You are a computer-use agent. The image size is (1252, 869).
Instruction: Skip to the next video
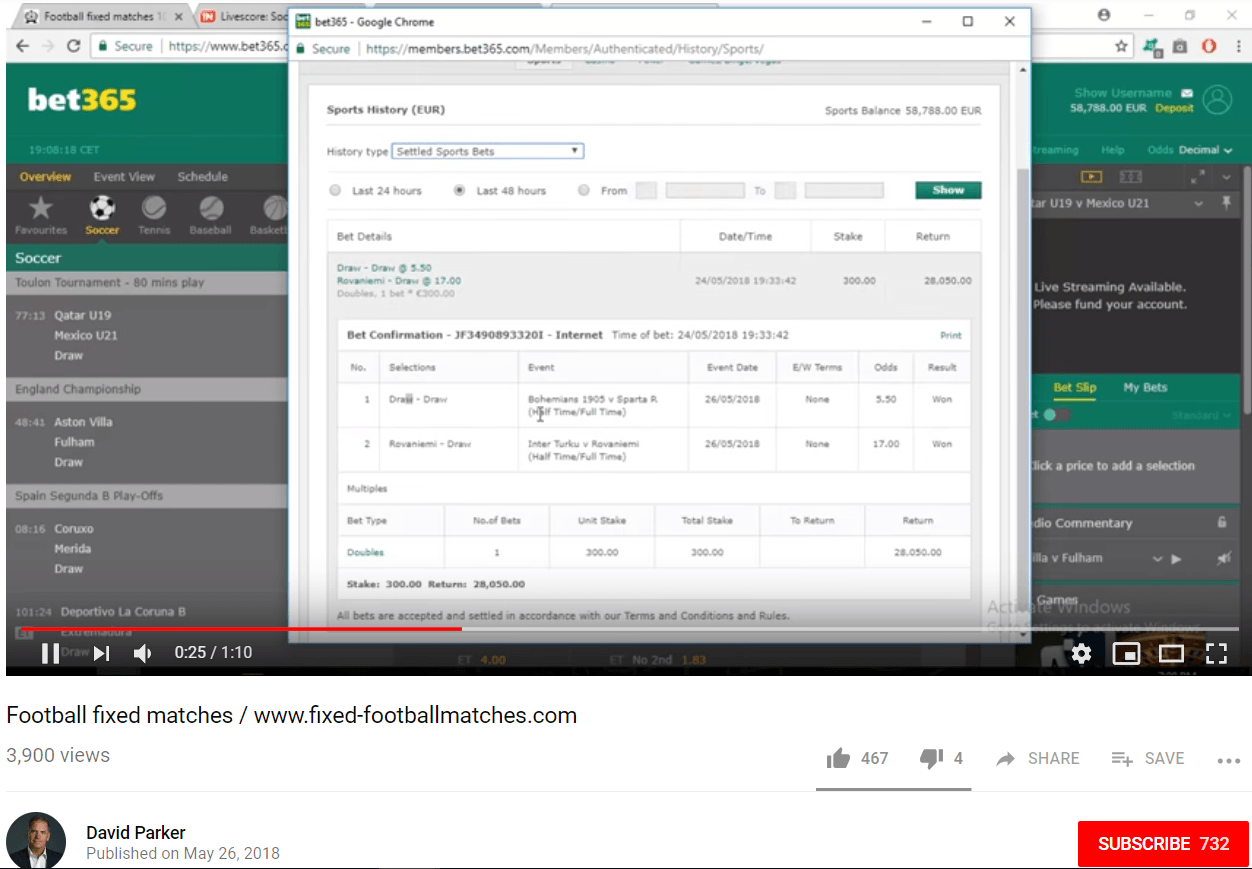[101, 653]
